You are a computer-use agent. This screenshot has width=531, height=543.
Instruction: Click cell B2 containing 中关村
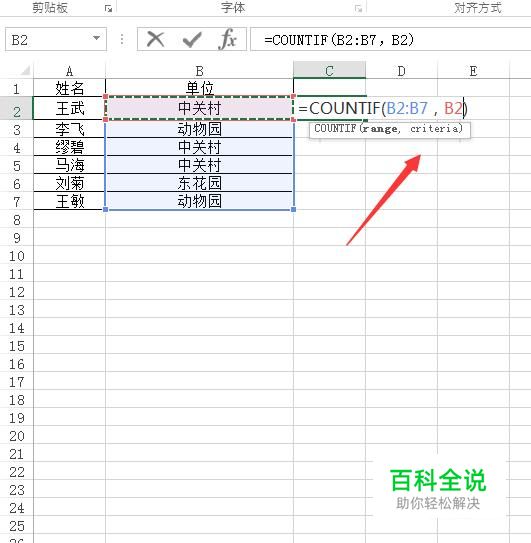click(x=200, y=108)
